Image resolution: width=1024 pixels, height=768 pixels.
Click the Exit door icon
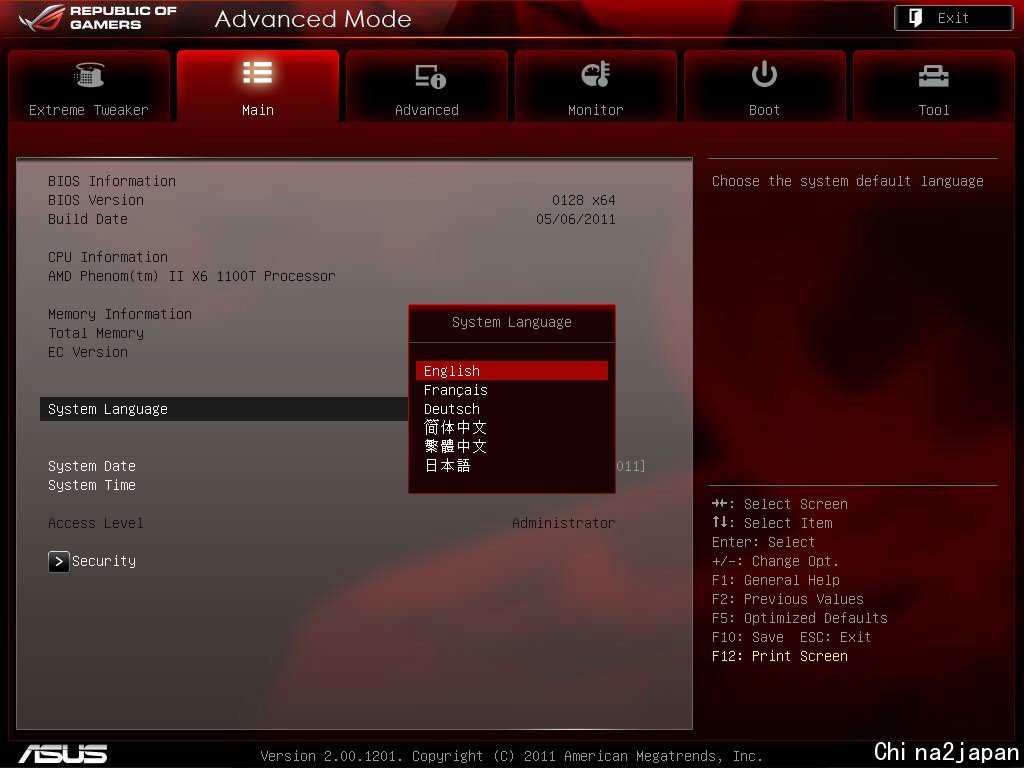pyautogui.click(x=915, y=18)
